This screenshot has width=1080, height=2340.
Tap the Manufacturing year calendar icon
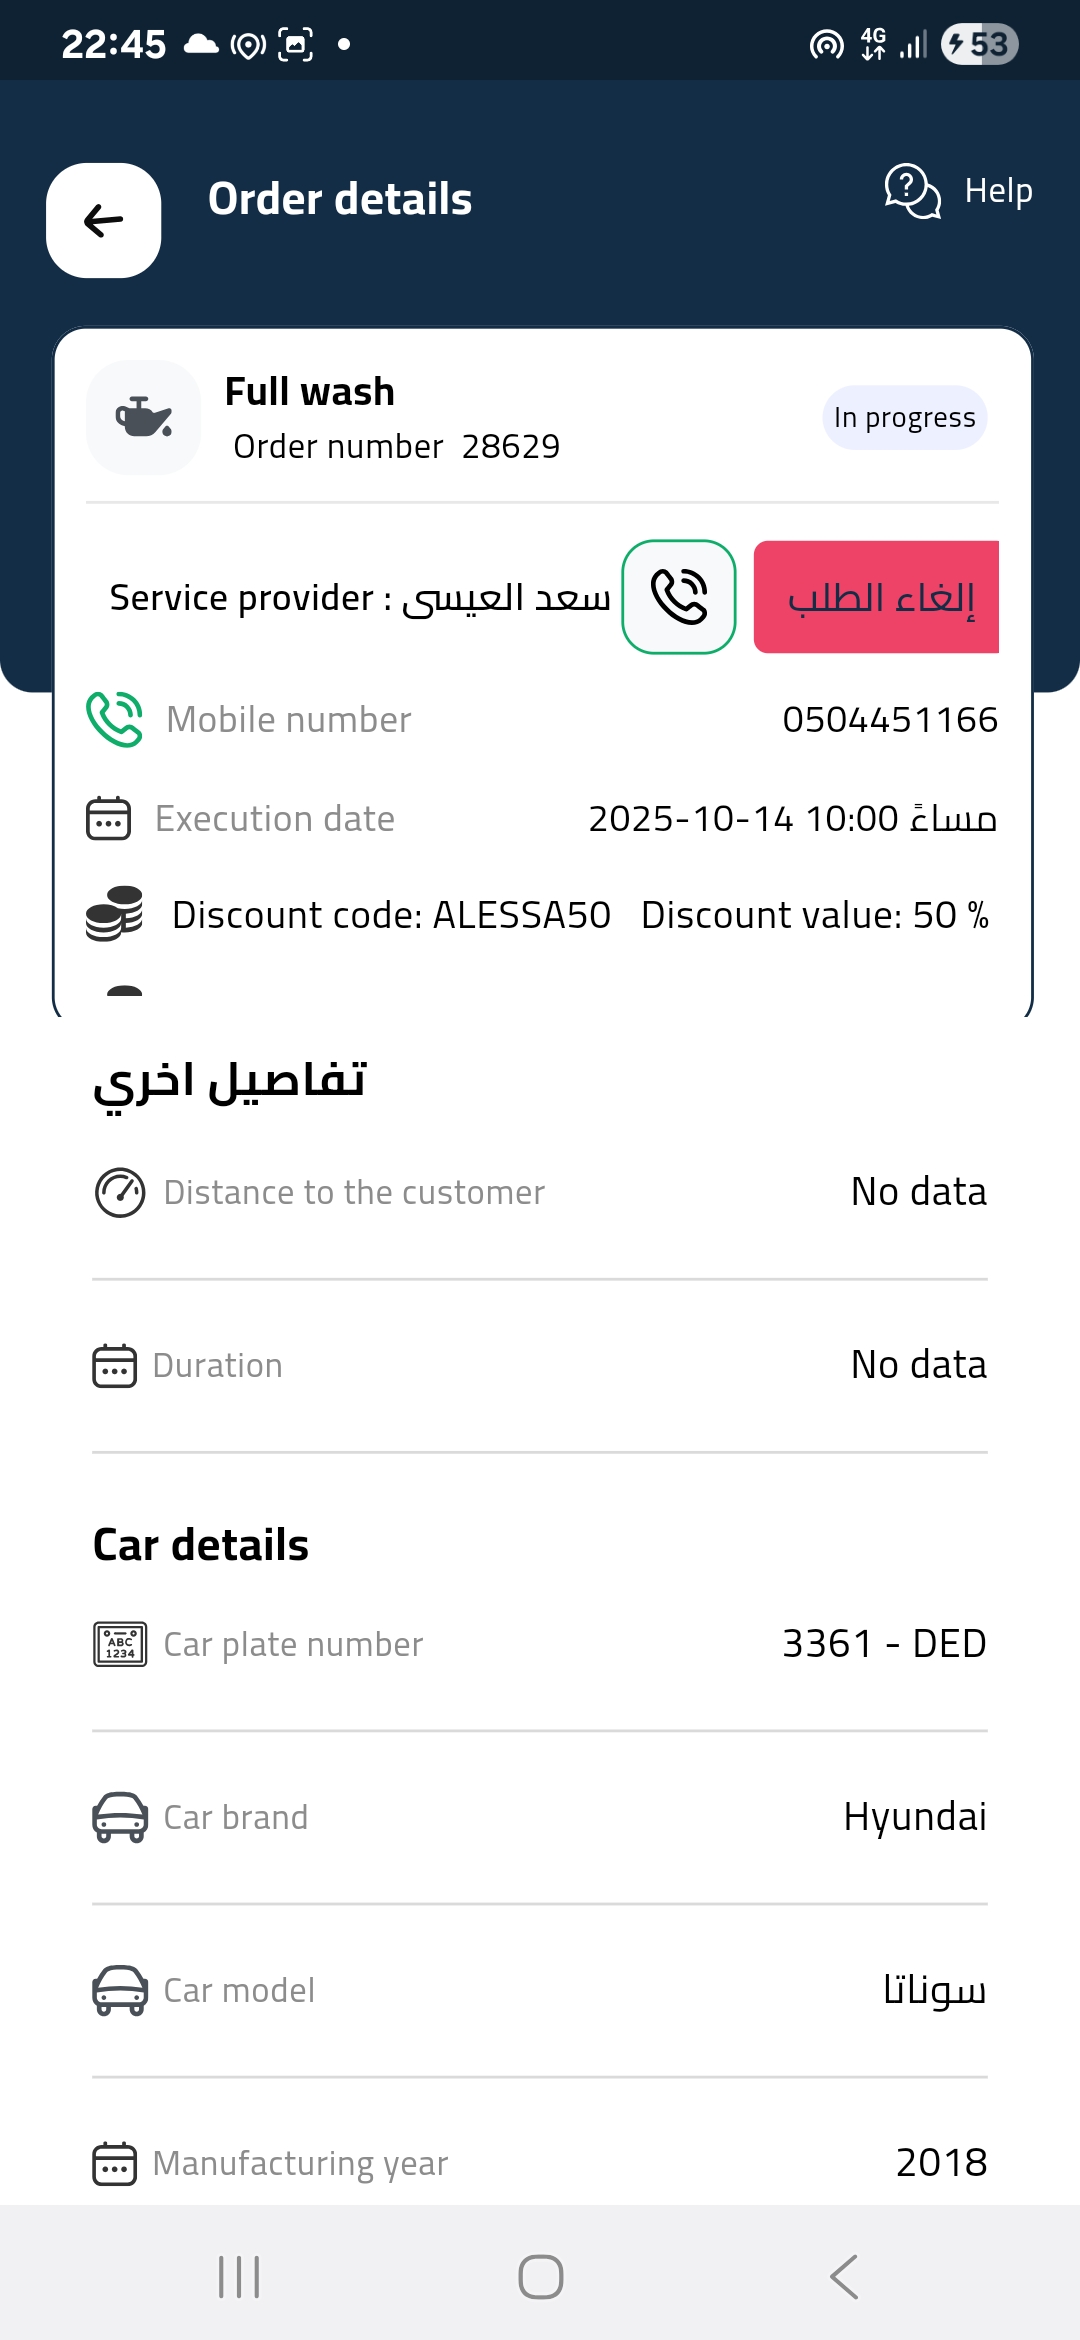pyautogui.click(x=114, y=2163)
